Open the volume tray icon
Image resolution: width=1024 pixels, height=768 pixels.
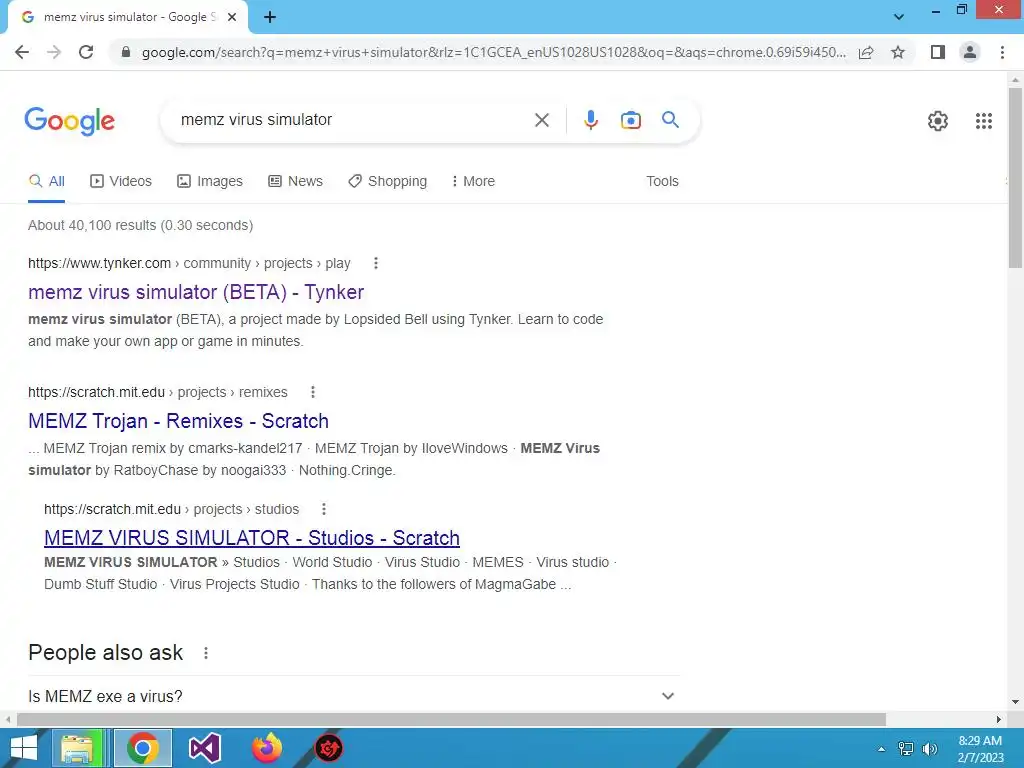pyautogui.click(x=929, y=749)
